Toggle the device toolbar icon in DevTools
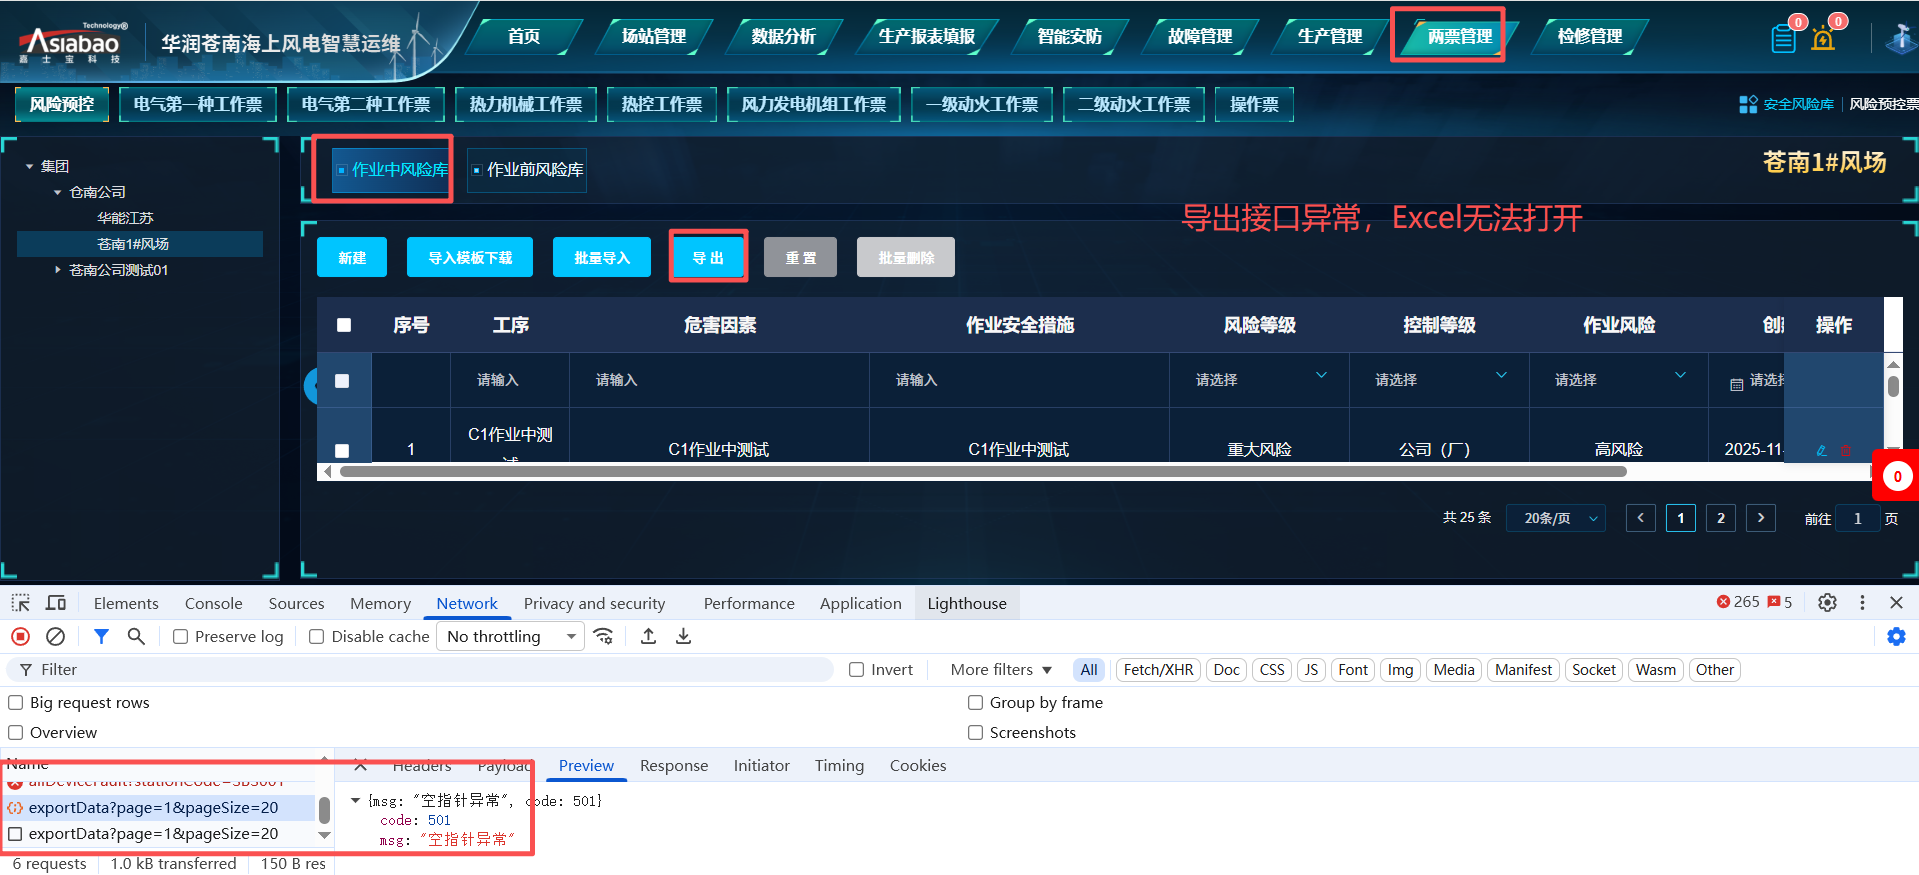The image size is (1919, 875). point(56,603)
